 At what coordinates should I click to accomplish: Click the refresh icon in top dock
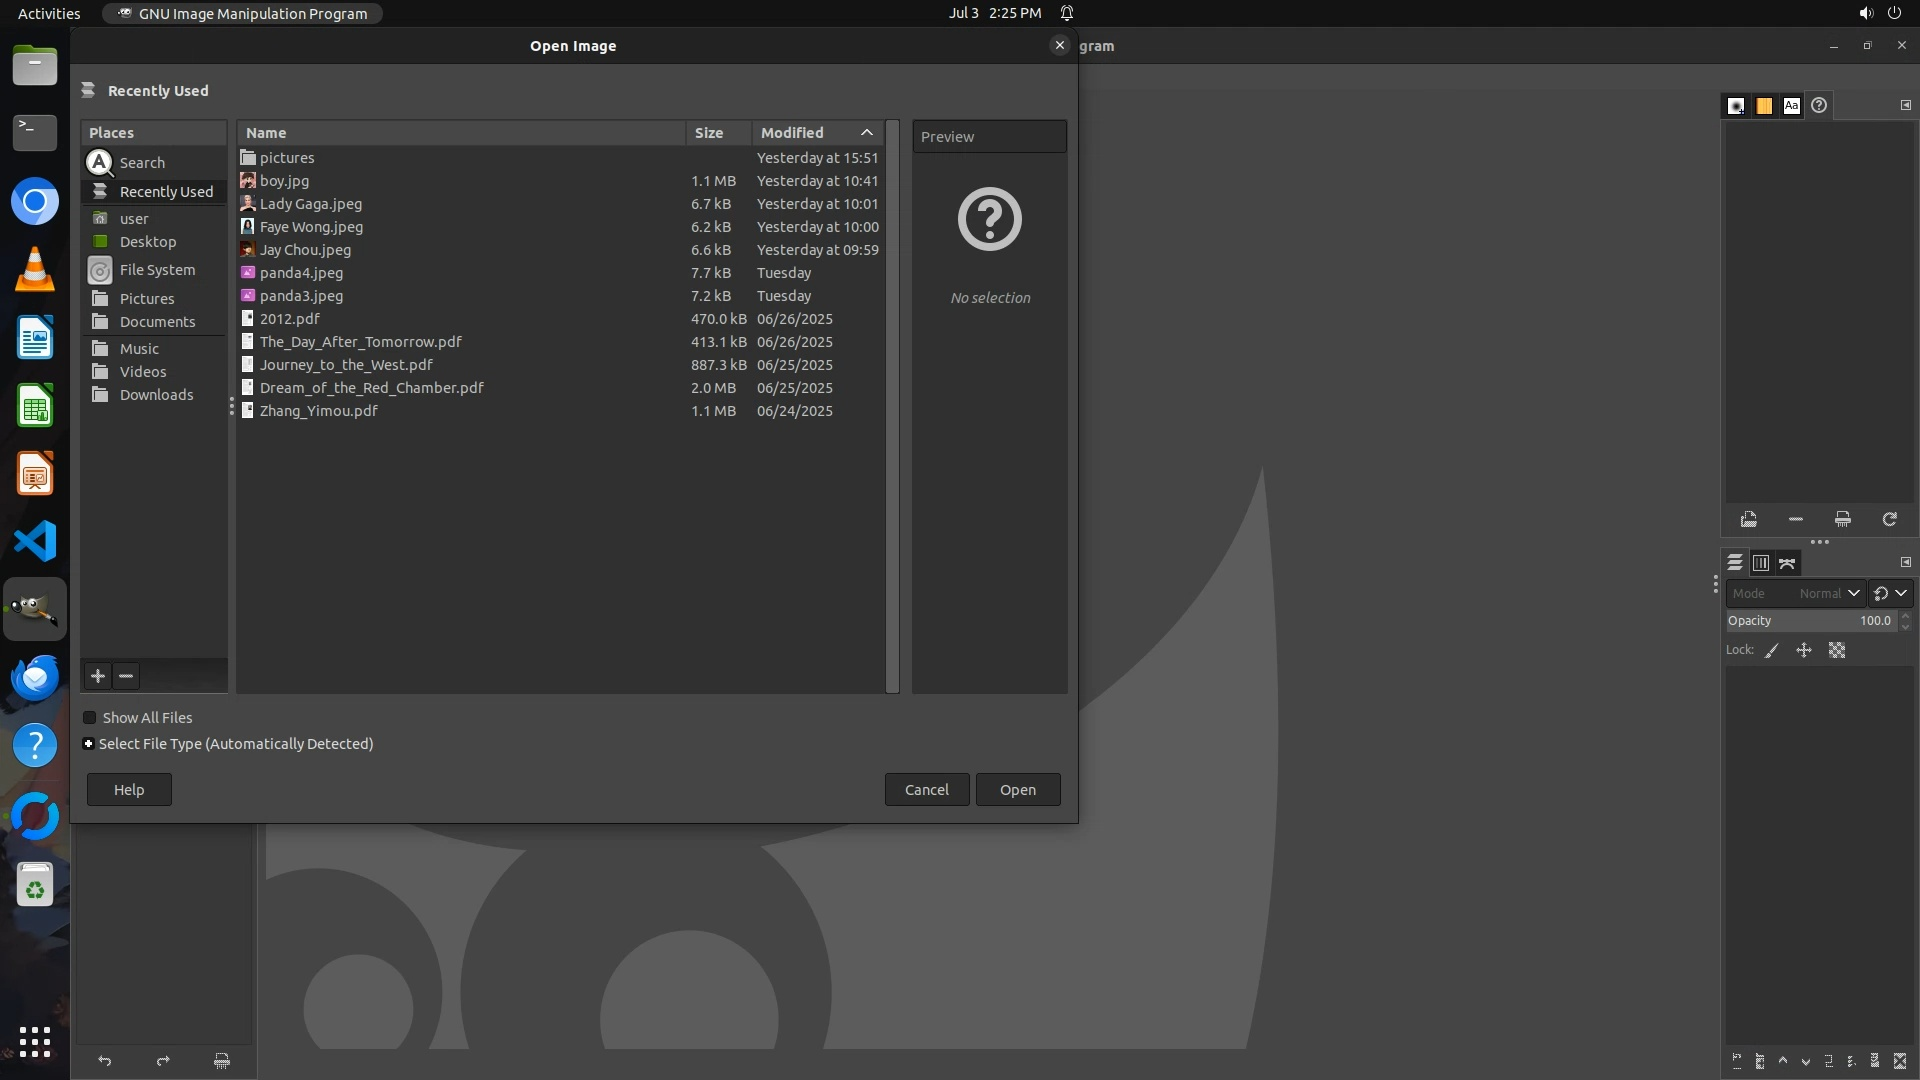[x=1890, y=519]
